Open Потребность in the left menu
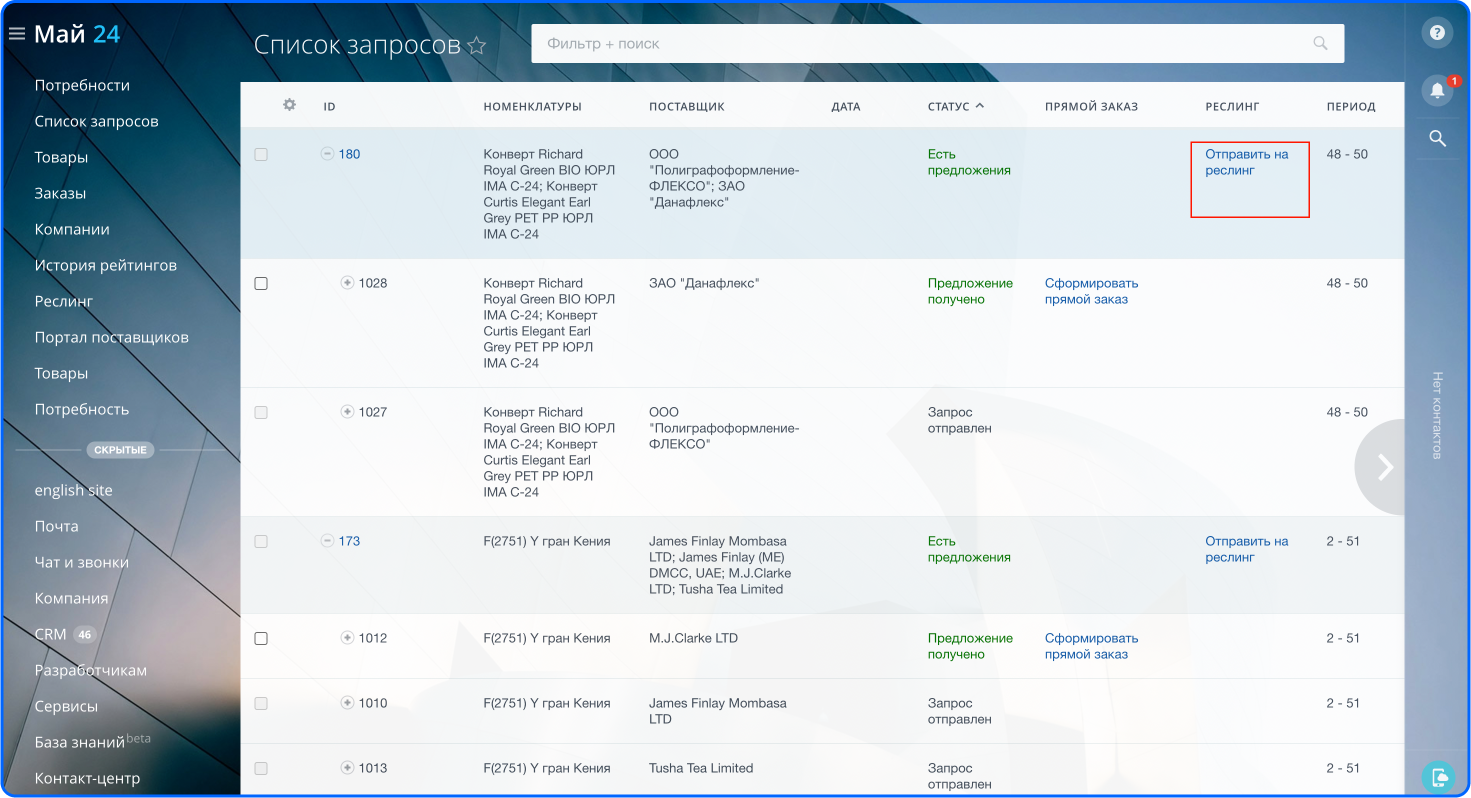1471x798 pixels. tap(82, 409)
